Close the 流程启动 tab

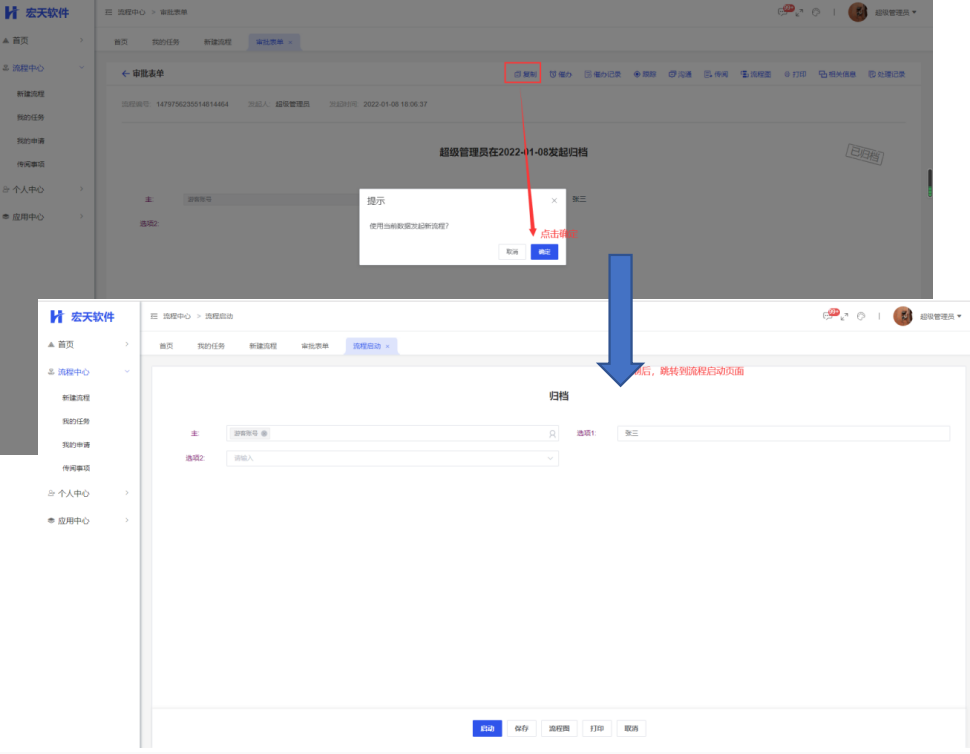tap(388, 346)
